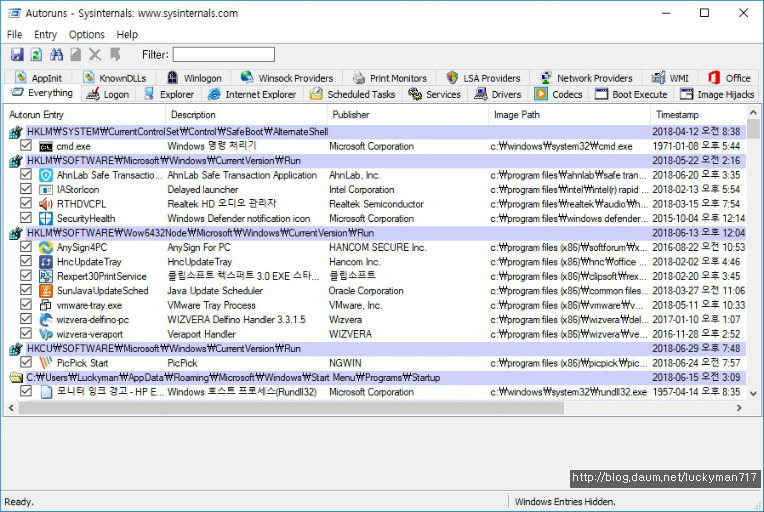Click the registry icon beside HKLM SafeBoot AlternateShell
Image resolution: width=764 pixels, height=512 pixels.
tap(16, 132)
